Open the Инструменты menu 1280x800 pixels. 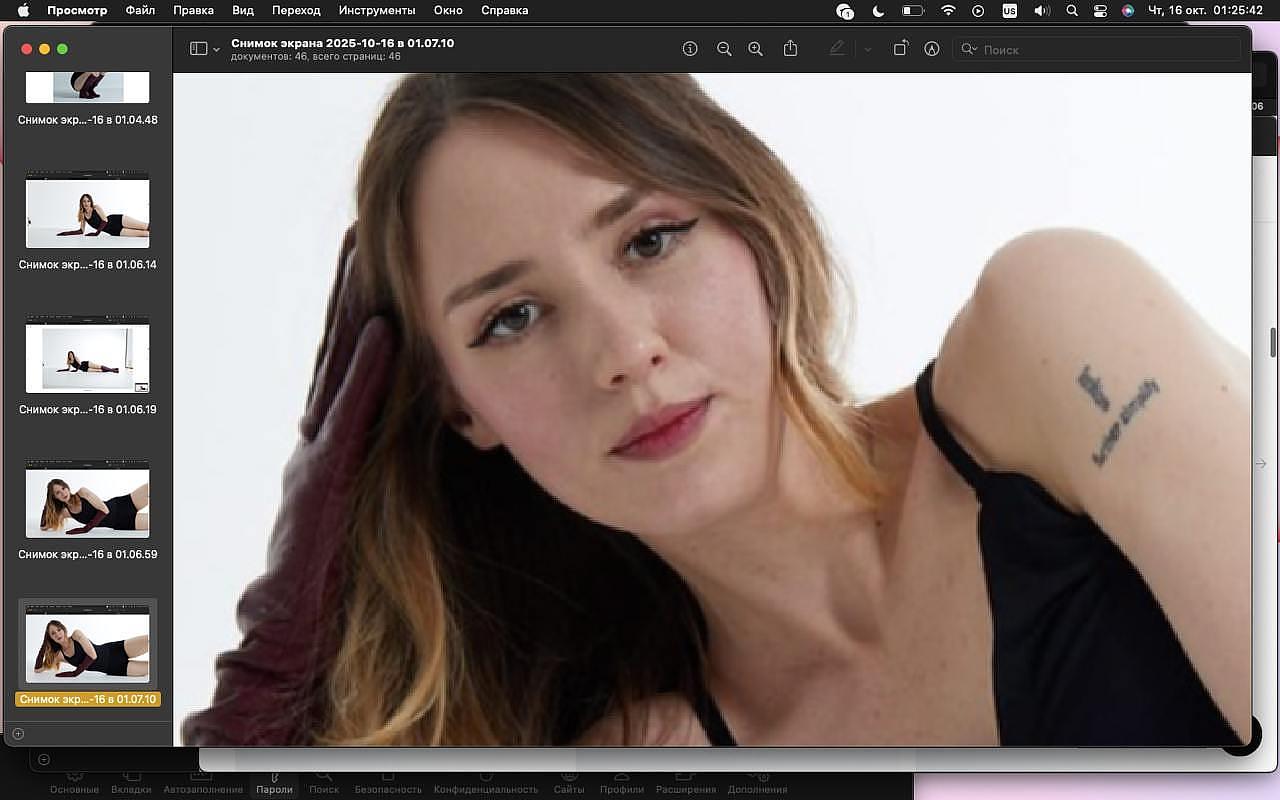(x=377, y=11)
